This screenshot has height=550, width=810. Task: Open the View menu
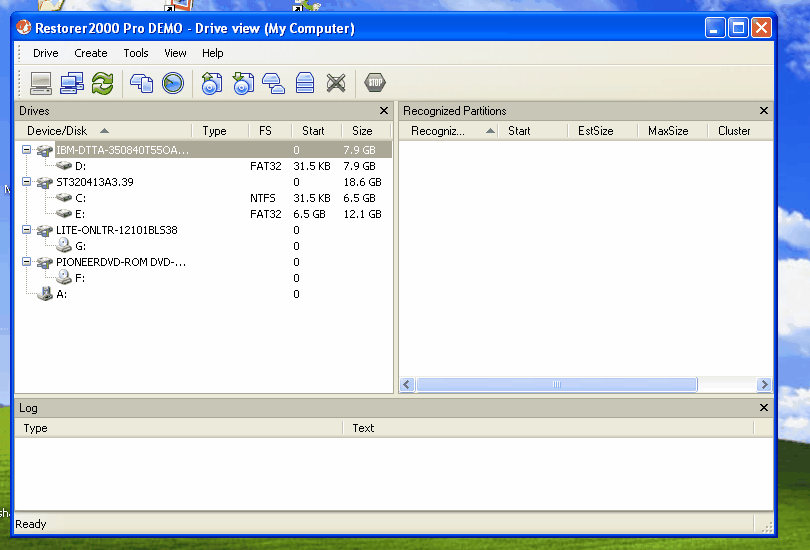click(x=175, y=53)
